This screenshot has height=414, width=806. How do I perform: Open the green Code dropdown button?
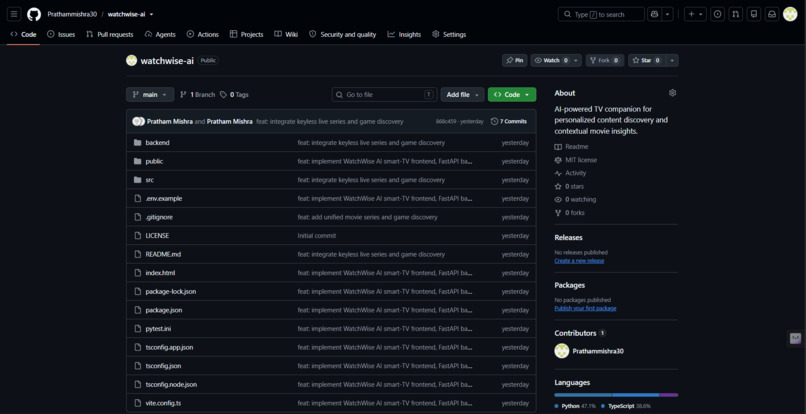click(512, 95)
